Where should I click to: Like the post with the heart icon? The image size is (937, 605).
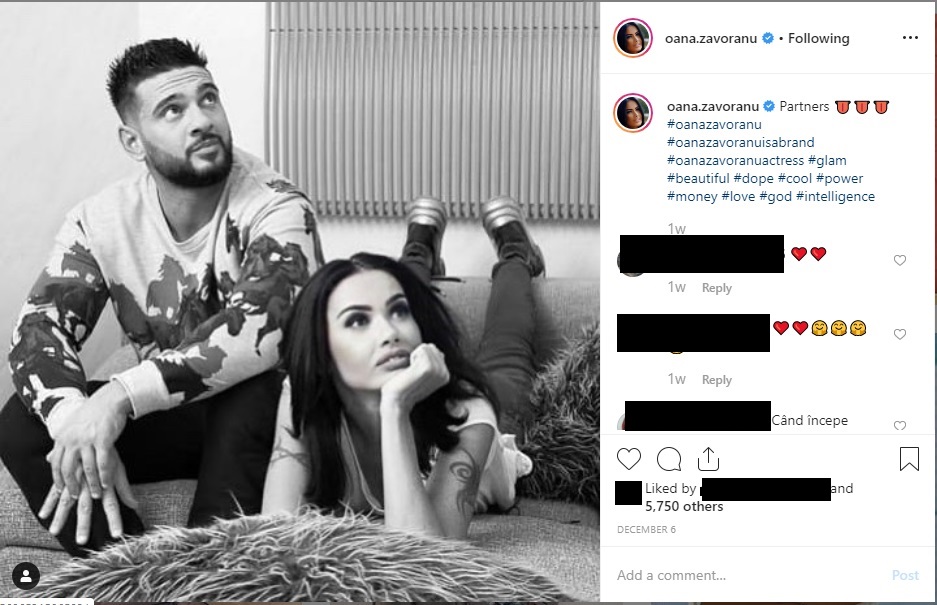tap(629, 459)
